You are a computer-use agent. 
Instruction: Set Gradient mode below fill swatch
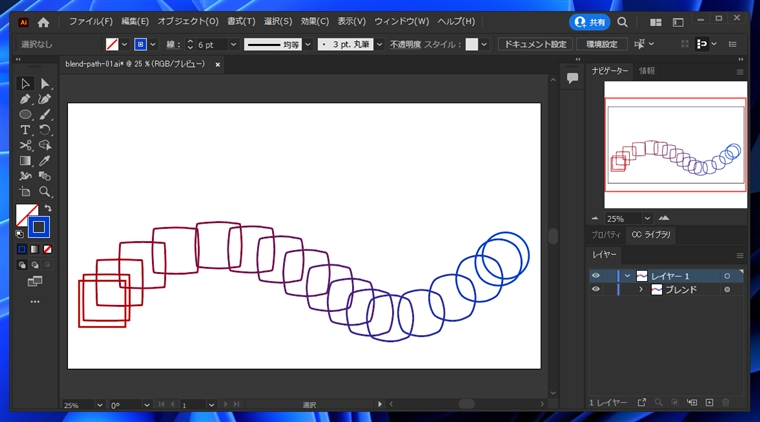[x=34, y=250]
